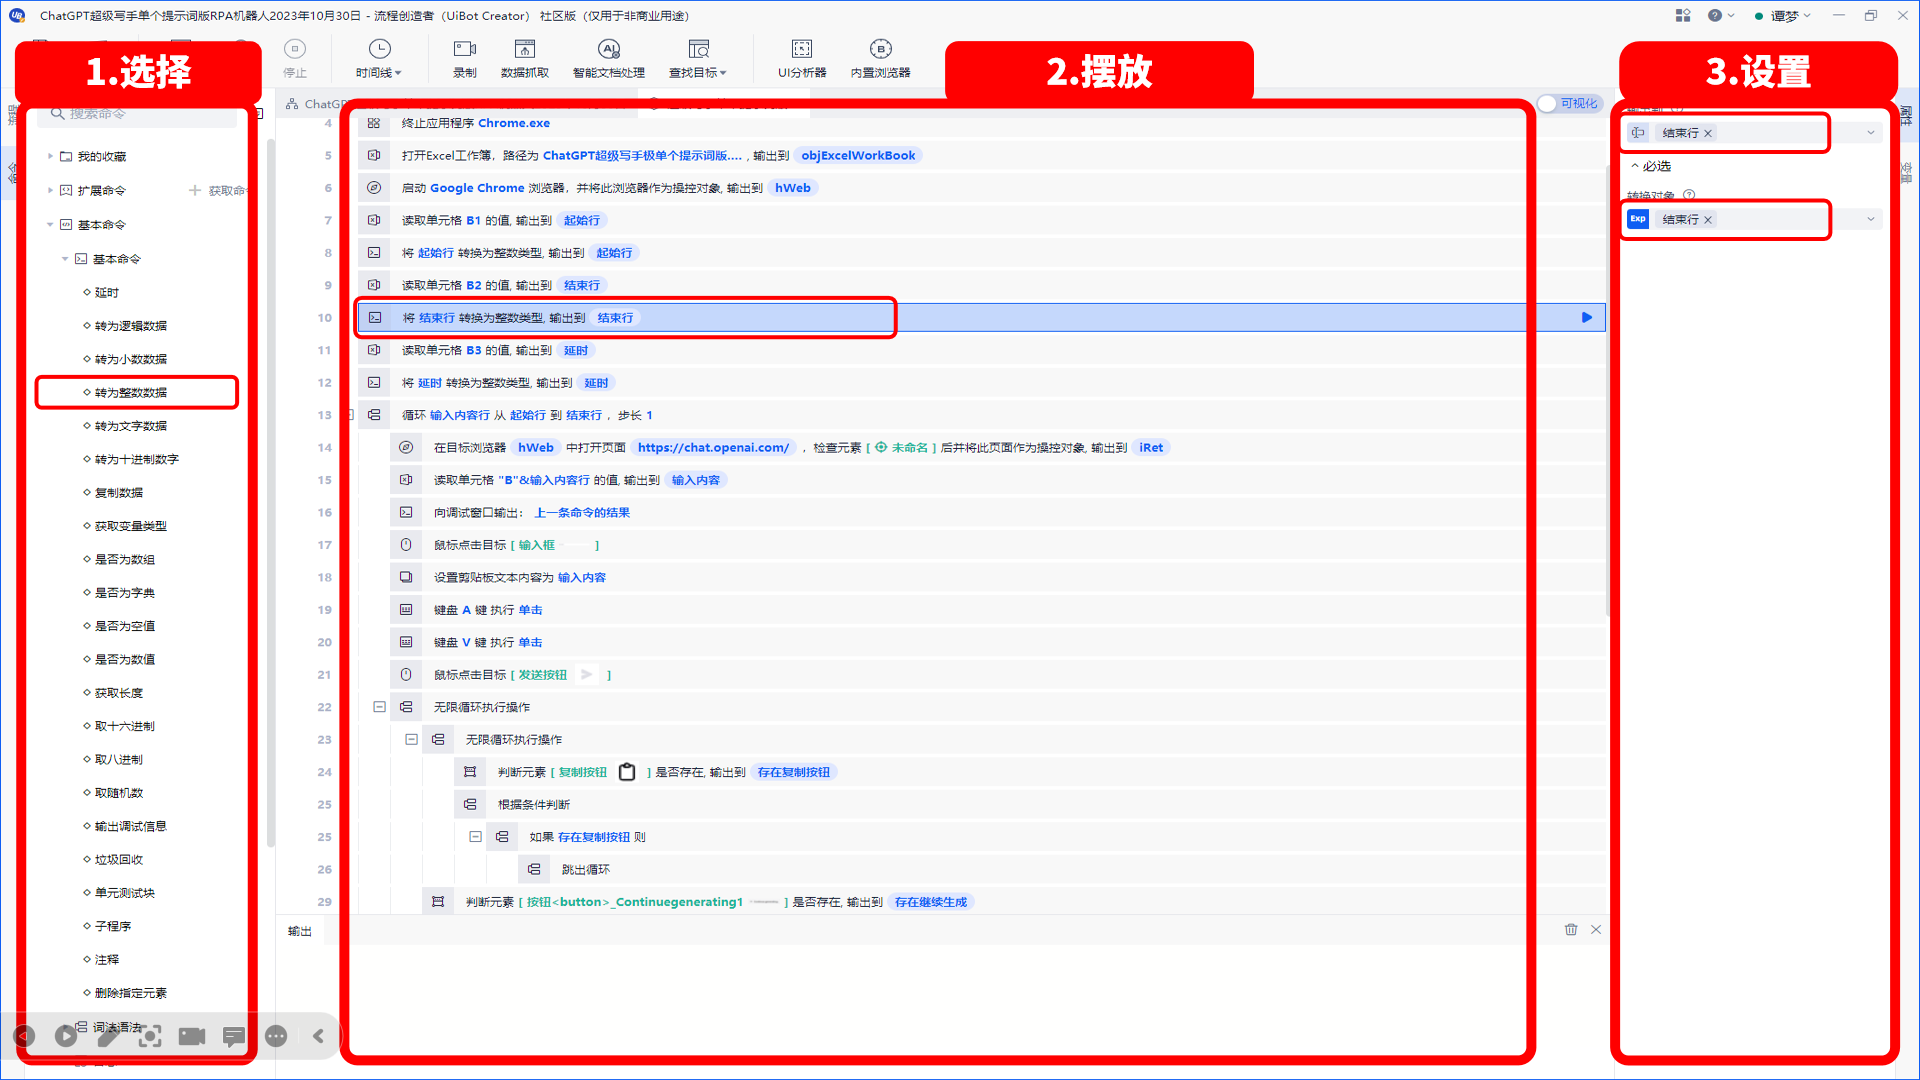Click the 发送按钮 target on line 21
The width and height of the screenshot is (1920, 1080).
543,675
